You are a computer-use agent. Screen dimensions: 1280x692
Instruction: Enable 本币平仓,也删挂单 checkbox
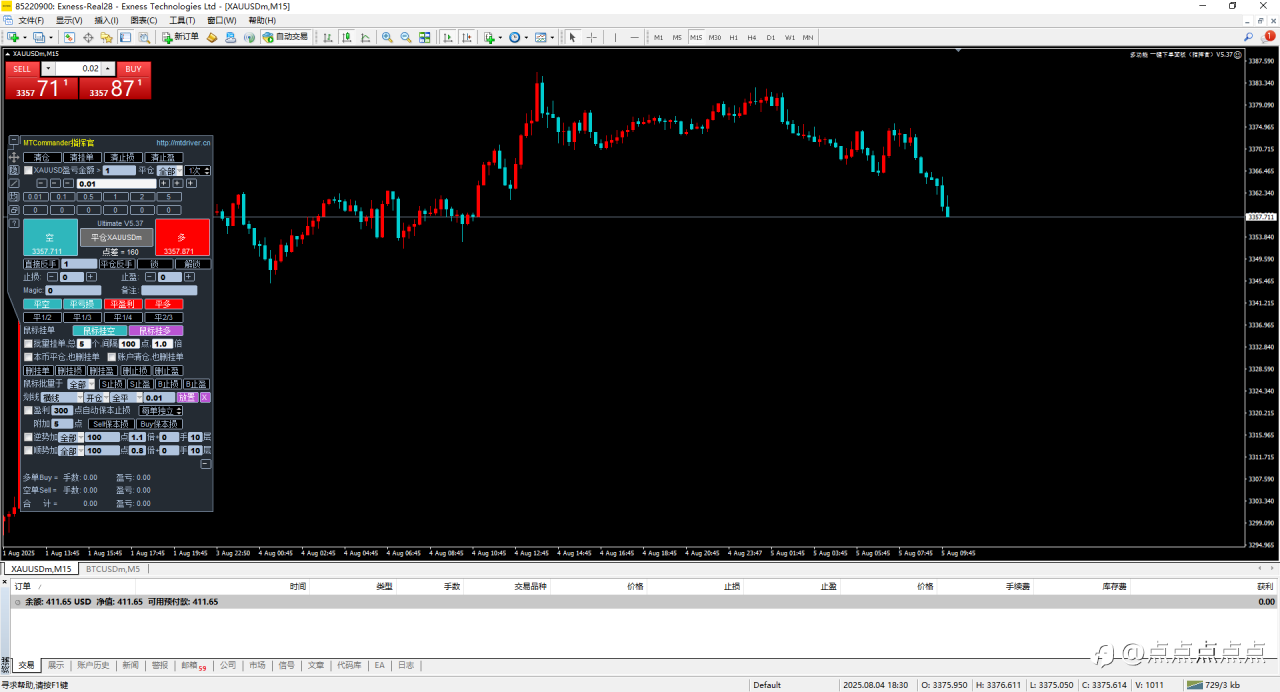click(28, 357)
